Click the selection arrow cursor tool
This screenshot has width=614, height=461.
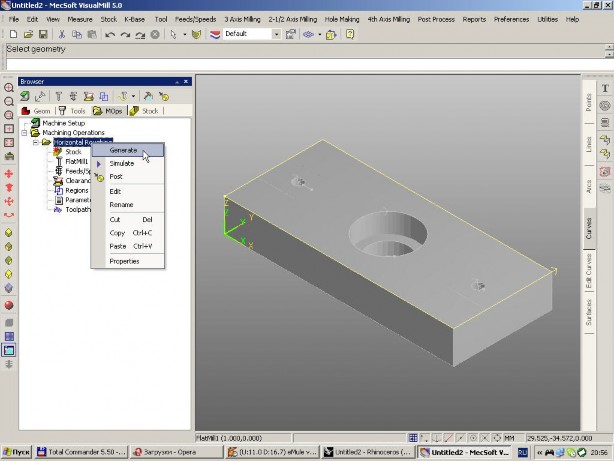coord(173,34)
